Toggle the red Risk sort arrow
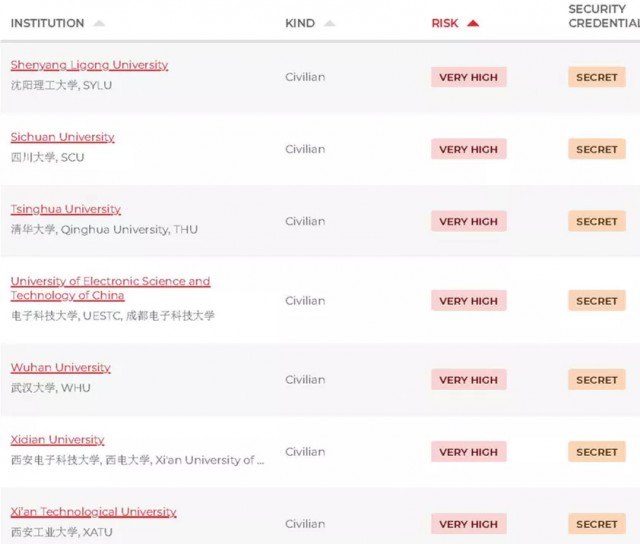Screen dimensions: 640x544 coord(473,23)
